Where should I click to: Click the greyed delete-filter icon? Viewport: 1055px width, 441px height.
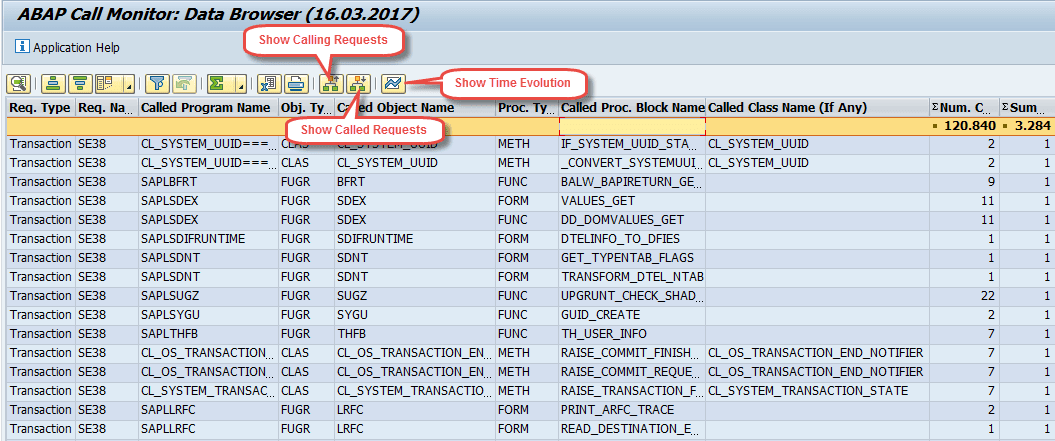click(183, 83)
